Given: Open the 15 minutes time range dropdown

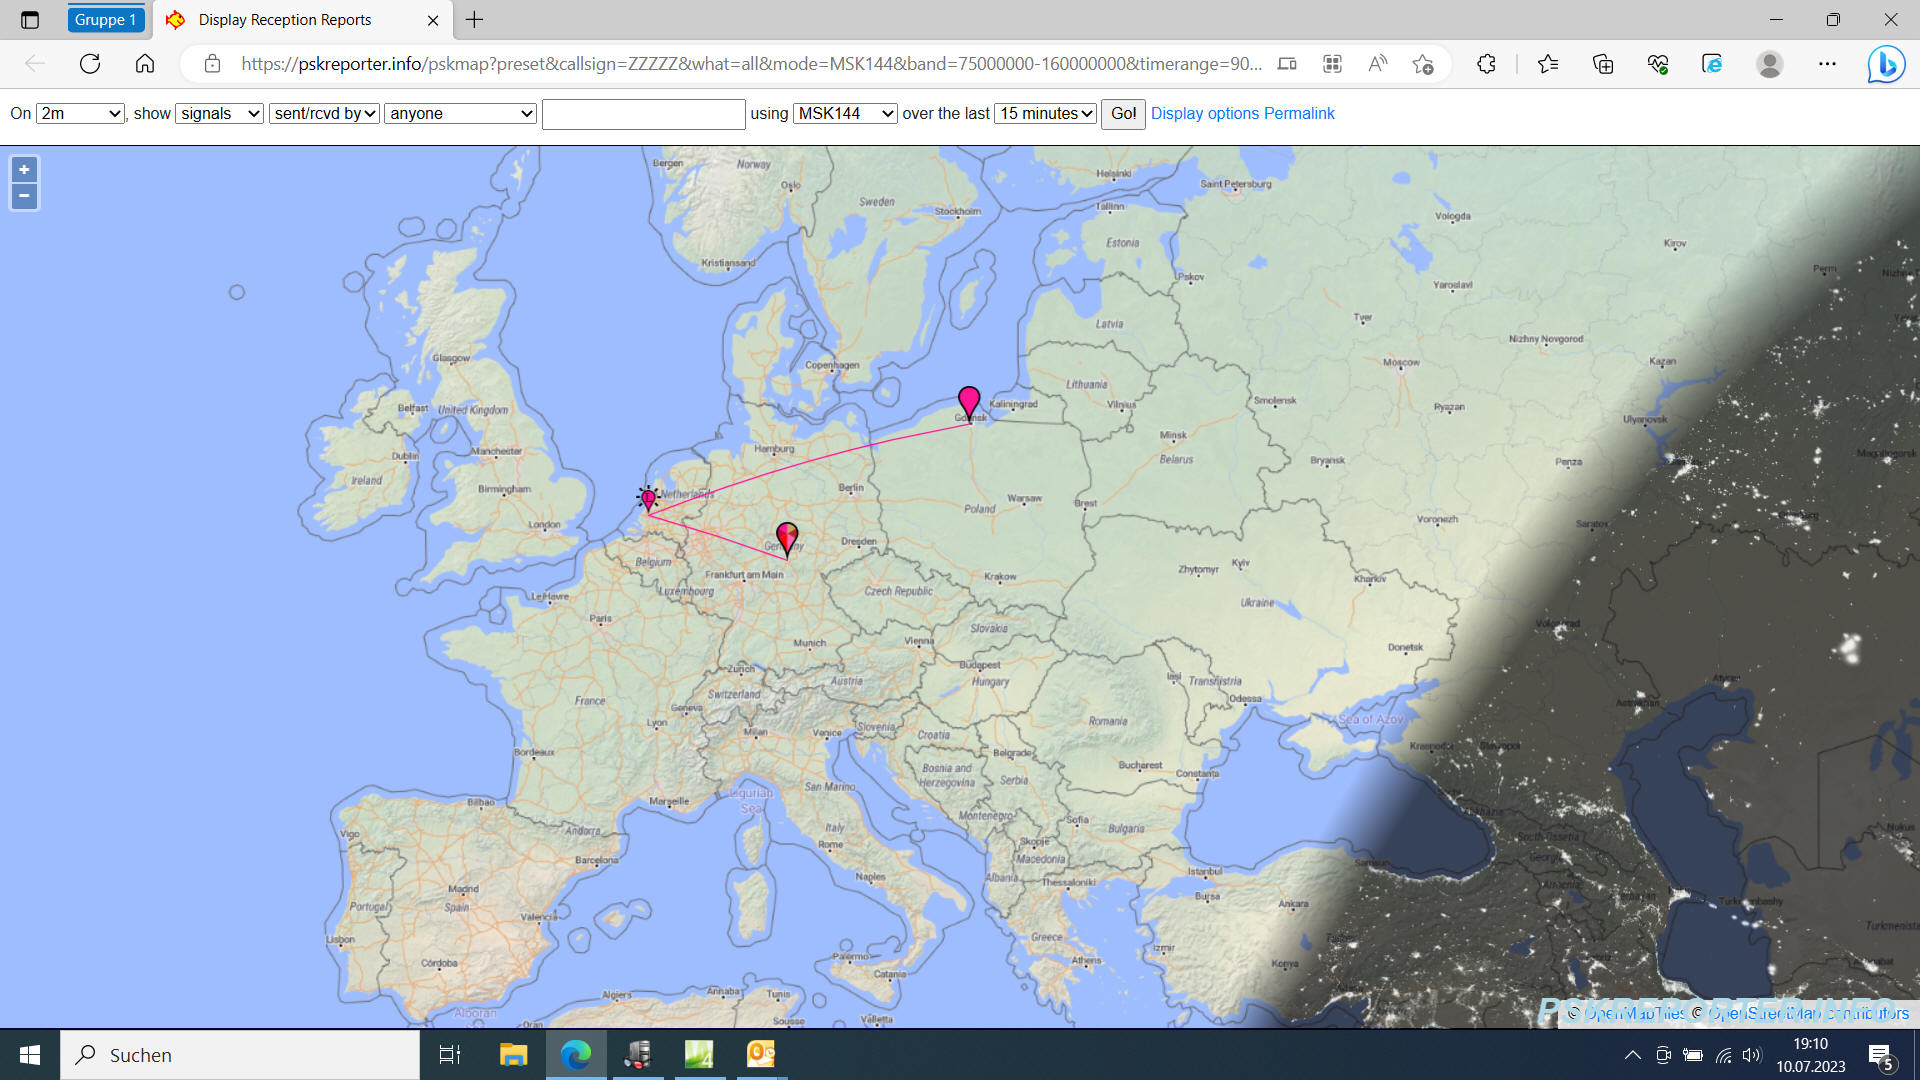Looking at the screenshot, I should (1046, 114).
